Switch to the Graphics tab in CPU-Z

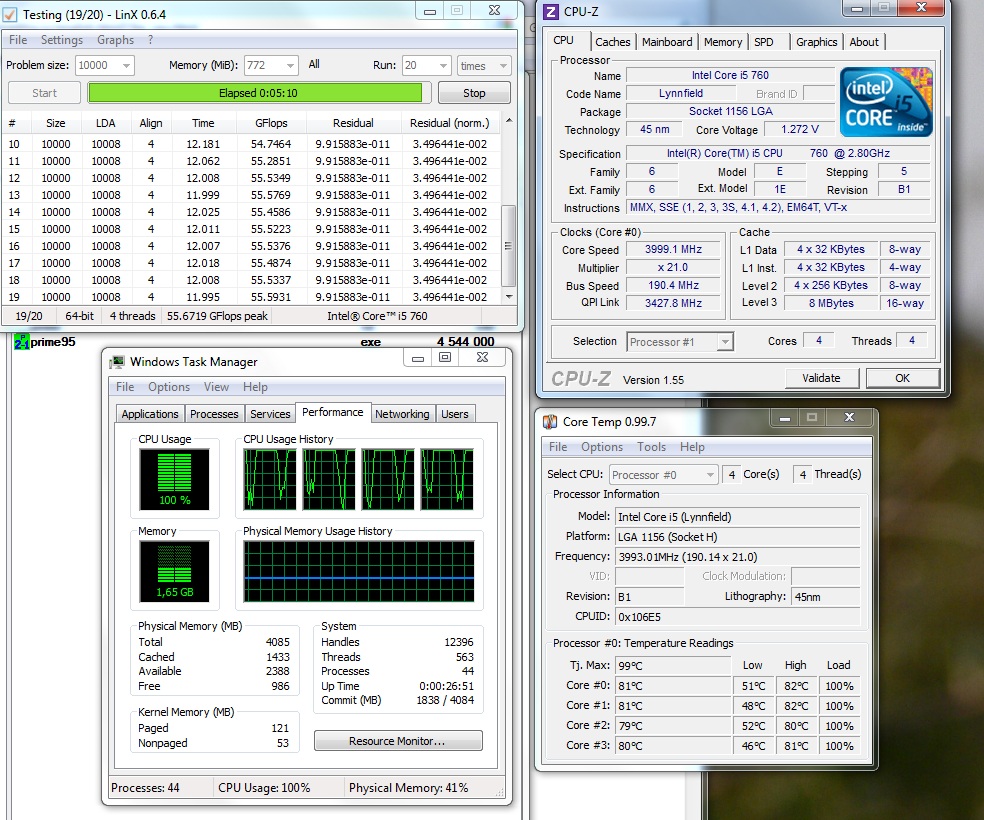pos(816,42)
